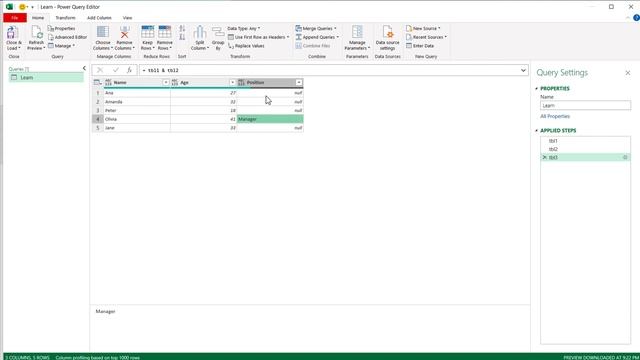Switch to the View tab
Screen dimensions: 640x360
[x=127, y=18]
